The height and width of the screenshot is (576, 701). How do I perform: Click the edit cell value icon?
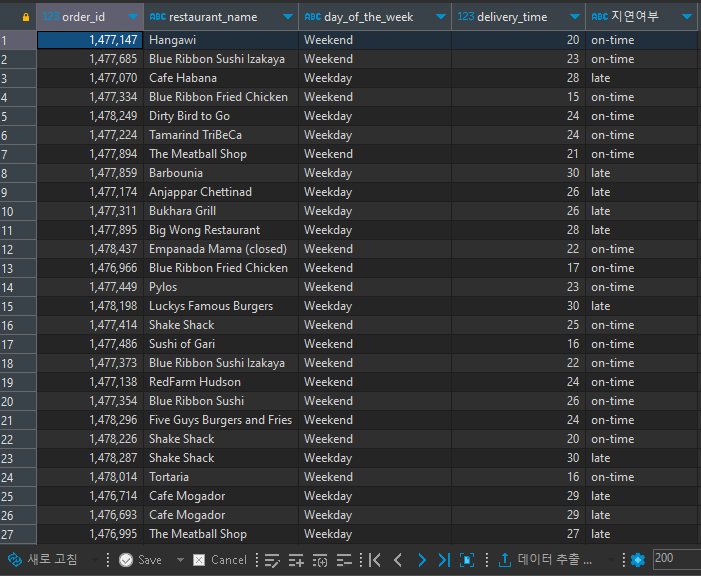[x=272, y=560]
